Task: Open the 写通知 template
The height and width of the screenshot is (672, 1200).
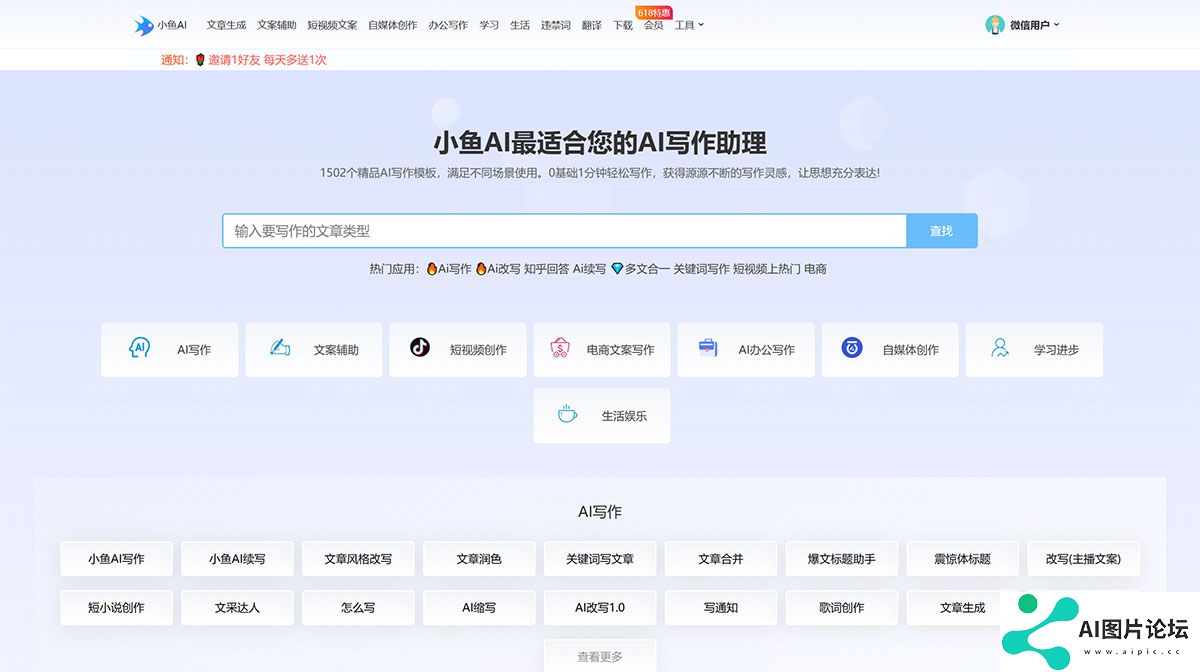Action: coord(721,607)
